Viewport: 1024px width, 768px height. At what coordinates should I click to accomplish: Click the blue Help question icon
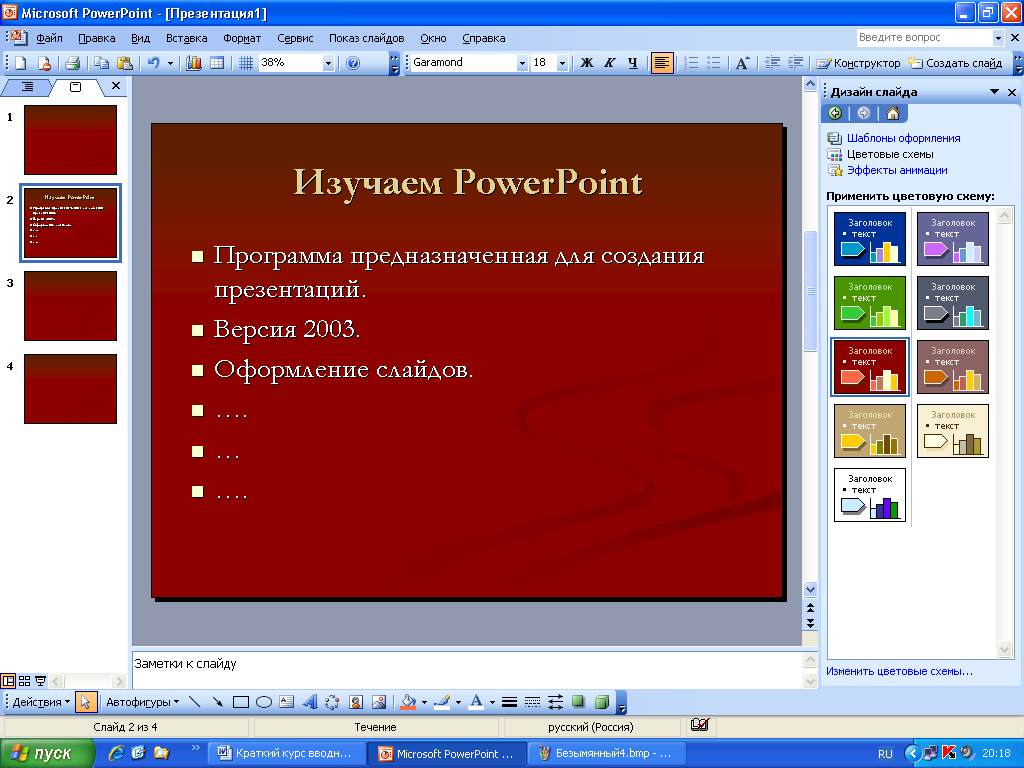point(353,63)
